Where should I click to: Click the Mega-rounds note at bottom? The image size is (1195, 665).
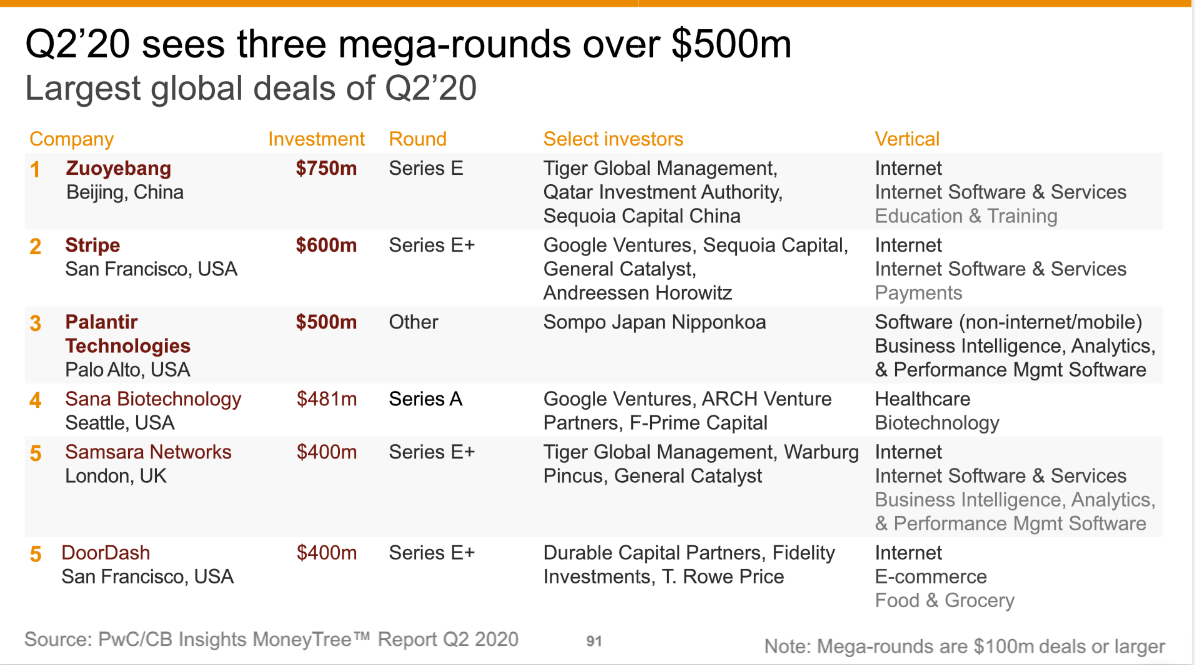pos(964,646)
